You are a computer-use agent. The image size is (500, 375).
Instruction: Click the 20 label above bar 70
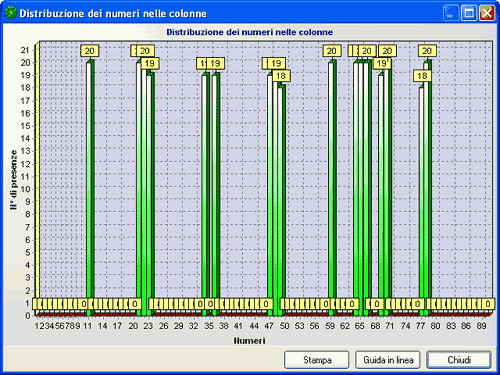click(x=387, y=51)
